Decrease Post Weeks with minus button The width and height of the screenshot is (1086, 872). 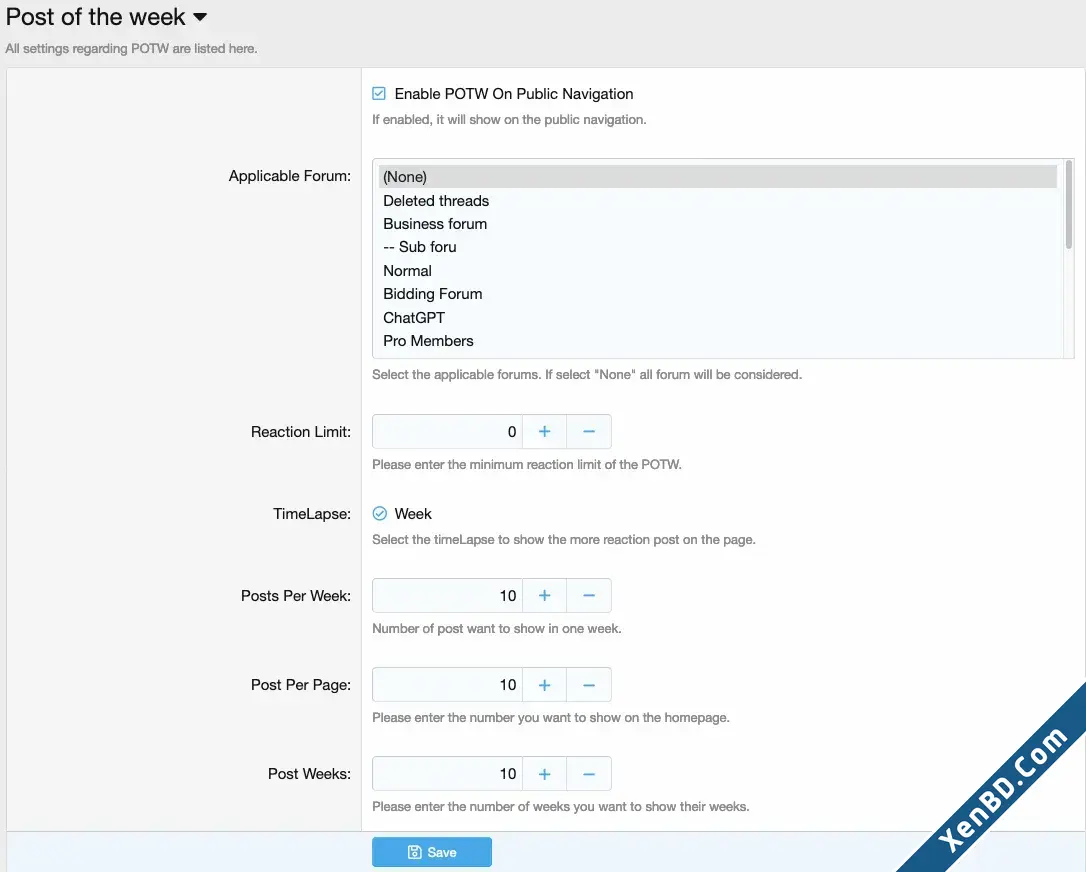(589, 774)
